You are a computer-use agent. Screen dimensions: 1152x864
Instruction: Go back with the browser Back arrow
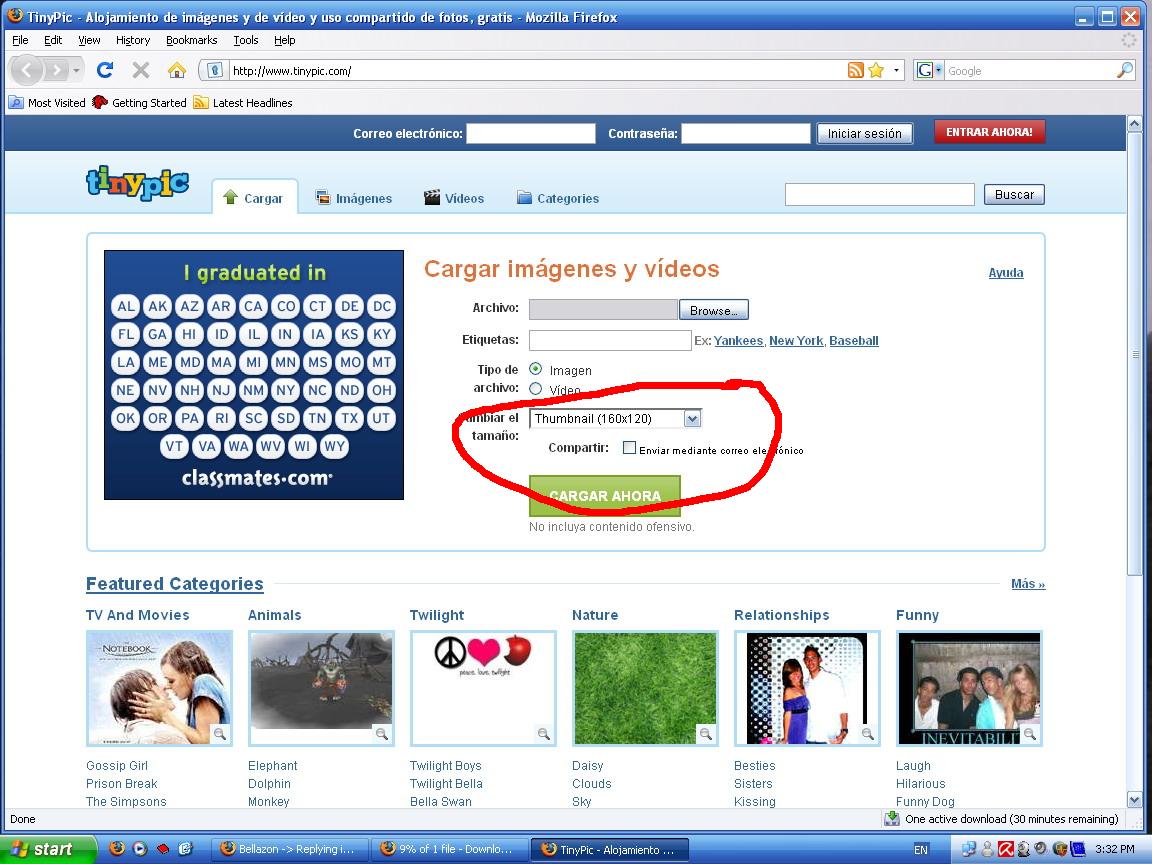click(x=26, y=71)
